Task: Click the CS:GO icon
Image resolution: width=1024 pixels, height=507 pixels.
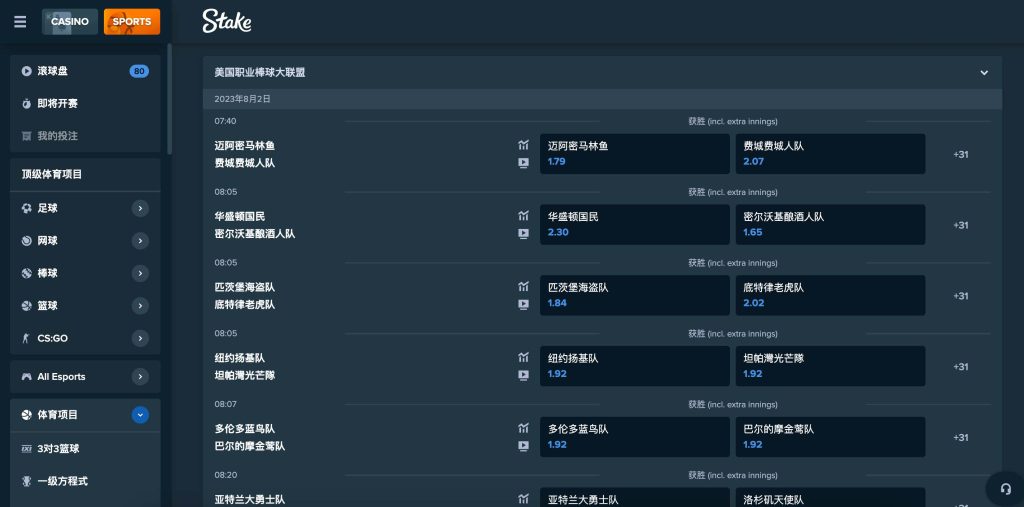Action: [26, 338]
